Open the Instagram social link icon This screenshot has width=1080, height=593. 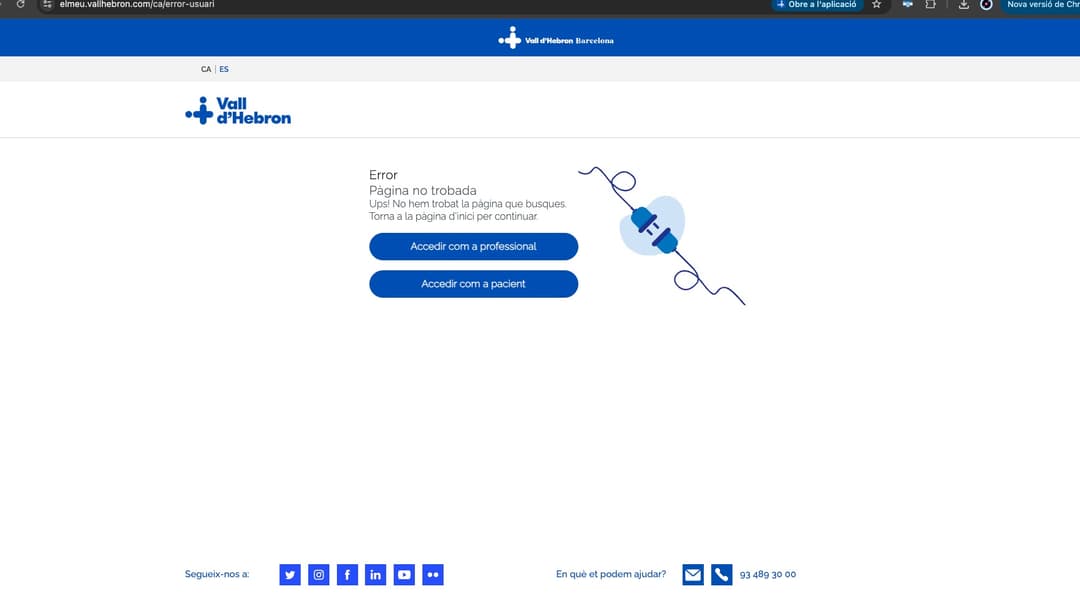[x=318, y=575]
